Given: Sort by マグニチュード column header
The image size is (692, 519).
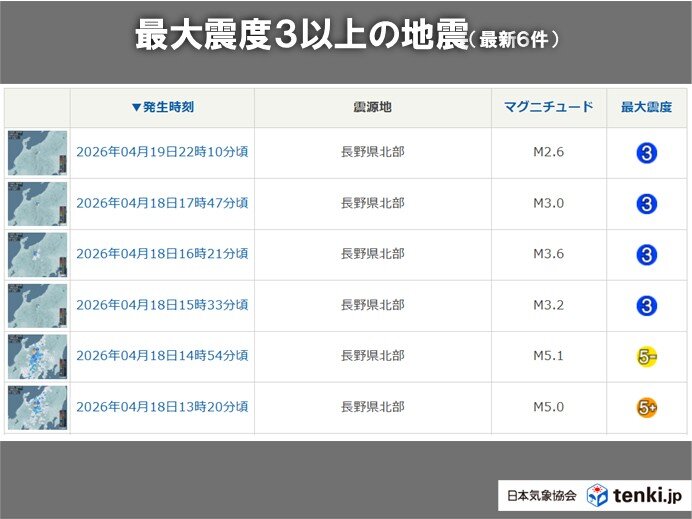Looking at the screenshot, I should (x=549, y=107).
